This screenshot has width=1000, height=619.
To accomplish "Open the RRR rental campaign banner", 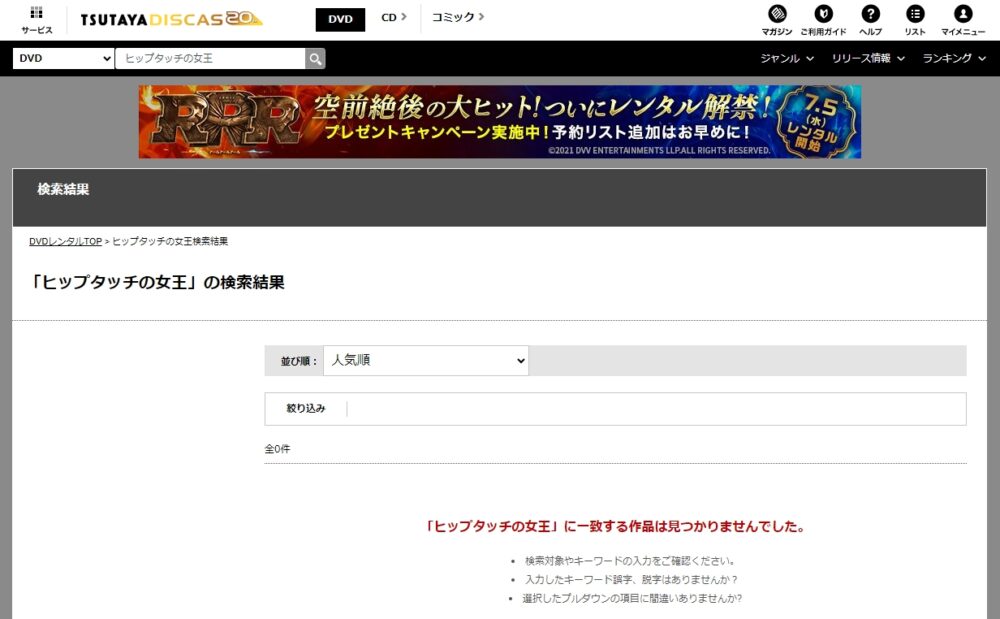I will 500,121.
